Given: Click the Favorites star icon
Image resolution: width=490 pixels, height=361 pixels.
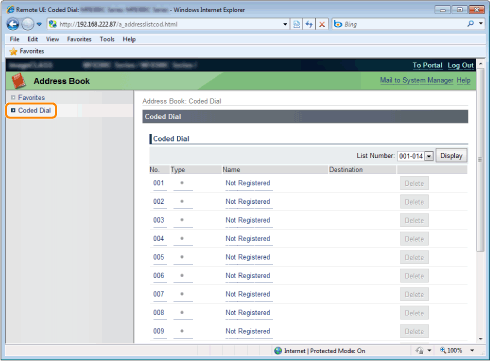Looking at the screenshot, I should (13, 51).
